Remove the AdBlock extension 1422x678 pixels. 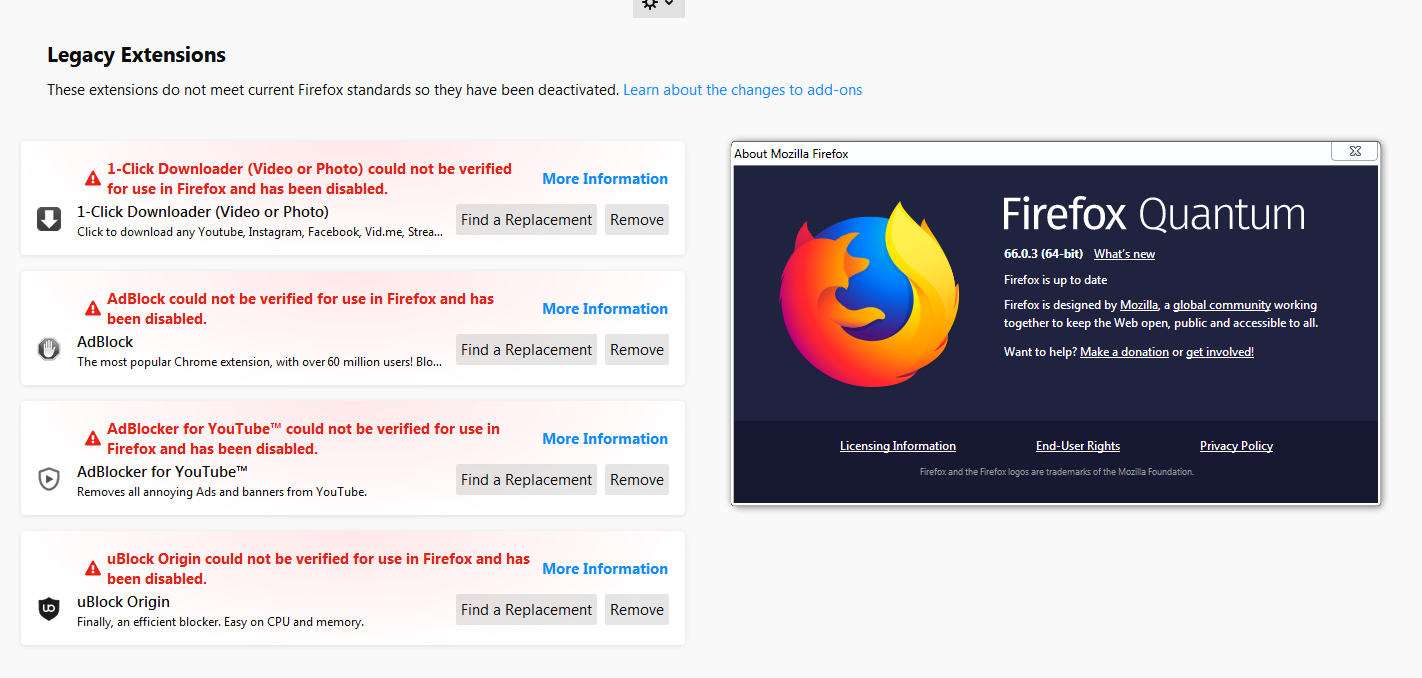tap(636, 350)
